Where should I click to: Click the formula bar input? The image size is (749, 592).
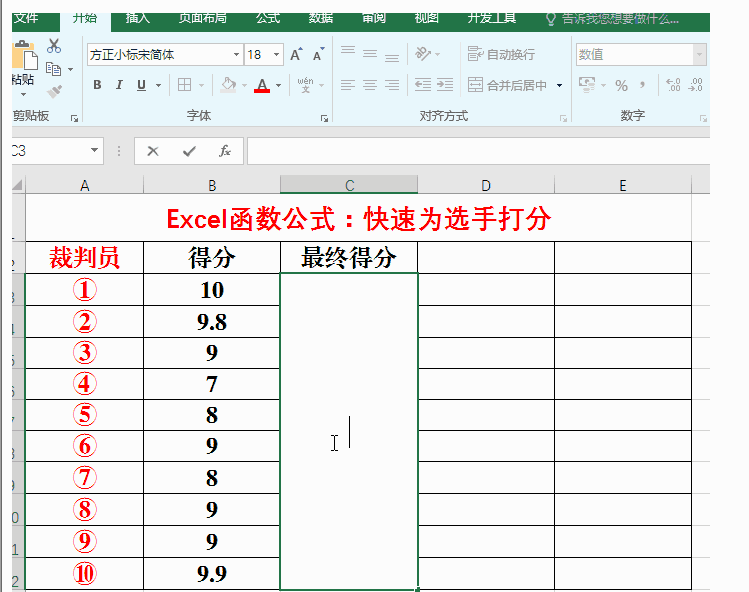478,151
